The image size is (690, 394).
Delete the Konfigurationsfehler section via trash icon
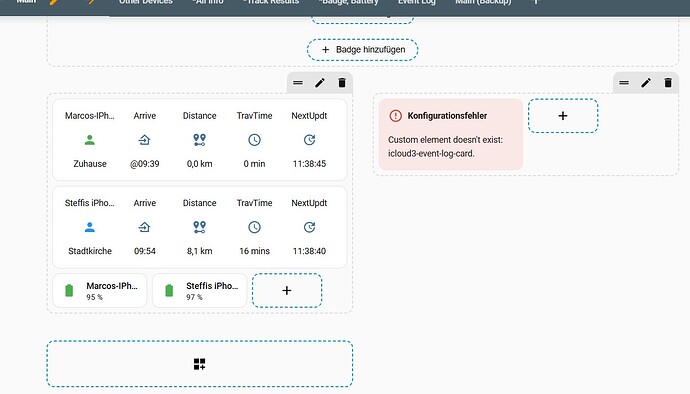tap(668, 83)
